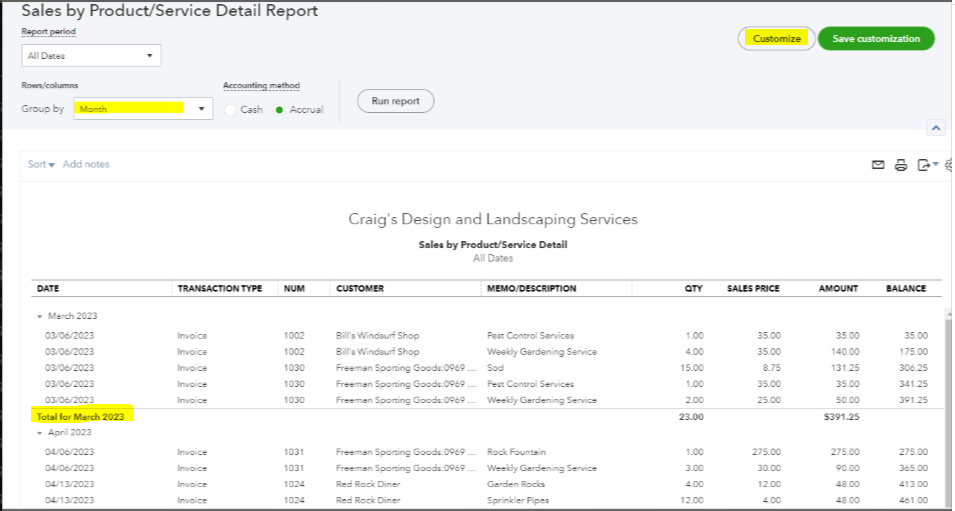Click the 8.75 sales price value
This screenshot has width=955, height=511.
(770, 368)
